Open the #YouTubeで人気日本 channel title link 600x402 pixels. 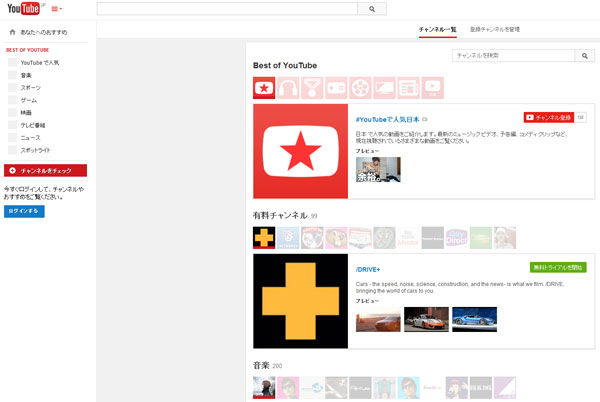click(x=387, y=119)
